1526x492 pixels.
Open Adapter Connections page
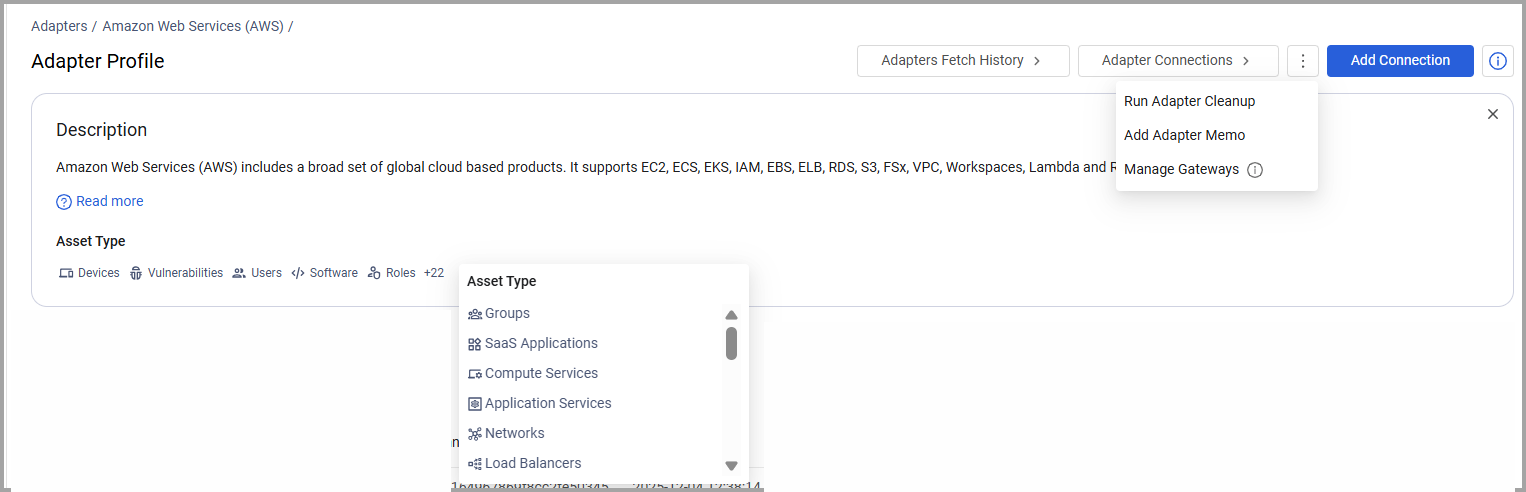(x=1178, y=61)
